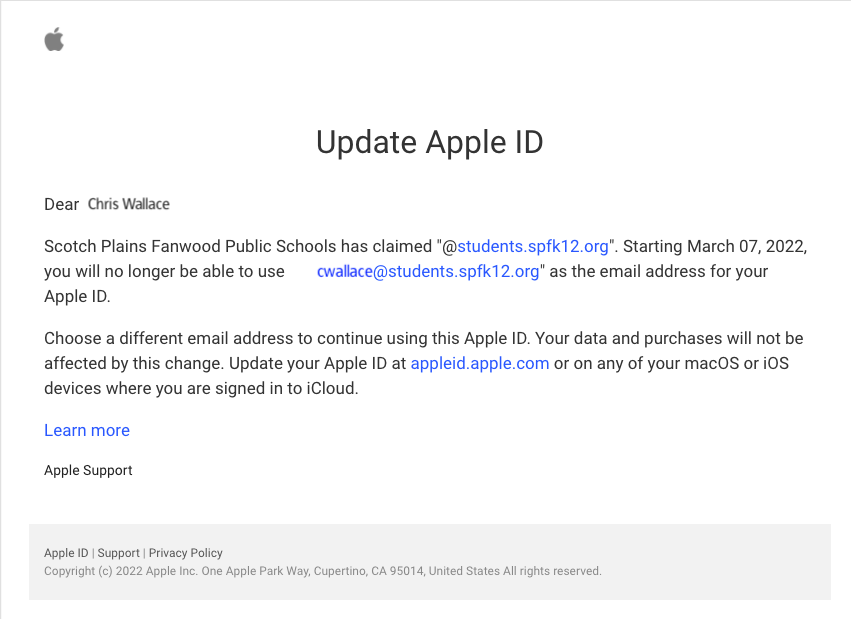Open the appleid.apple.com link
851x619 pixels.
pos(479,363)
